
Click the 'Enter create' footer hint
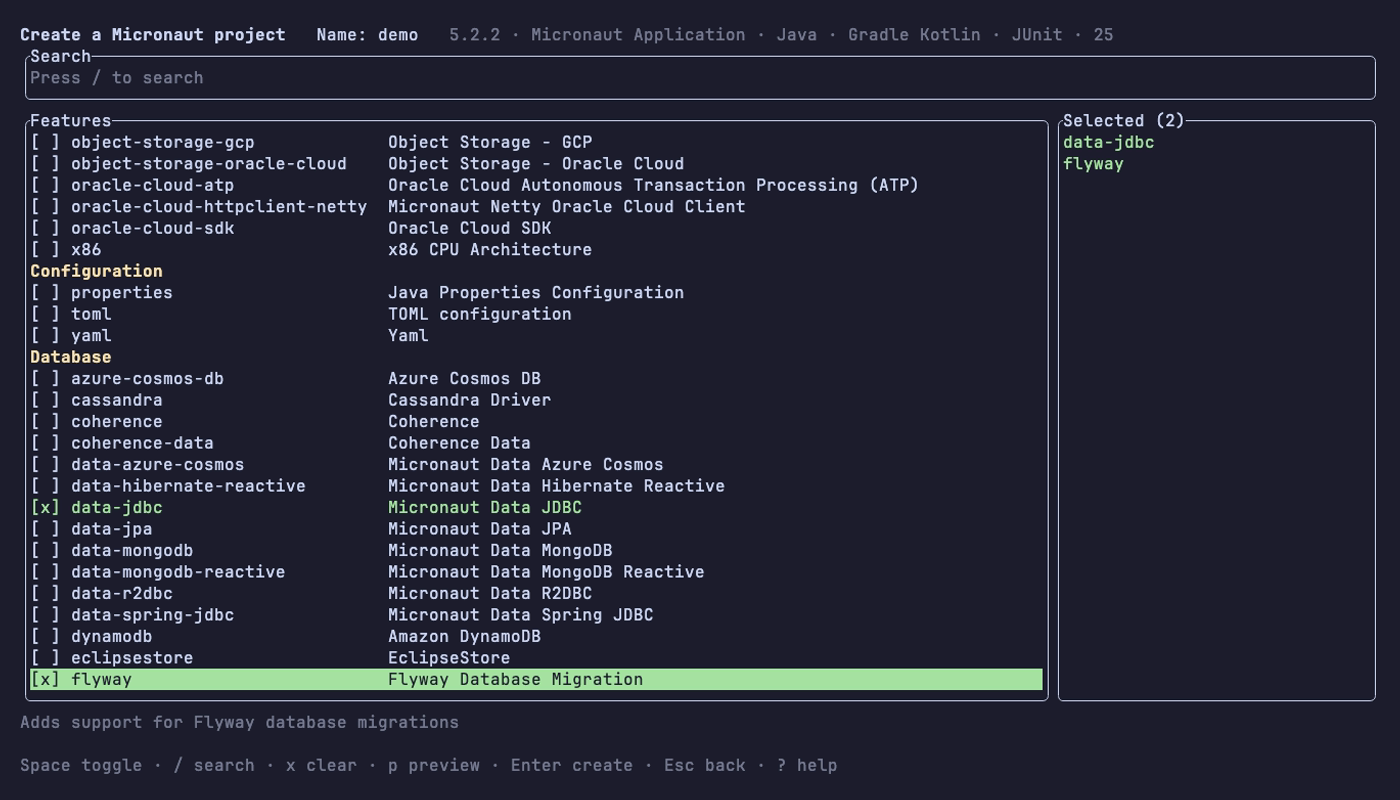pos(572,765)
